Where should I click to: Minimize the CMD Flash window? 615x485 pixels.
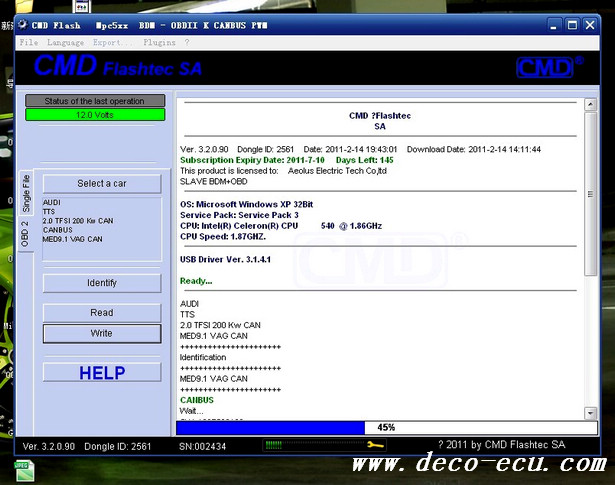[553, 25]
